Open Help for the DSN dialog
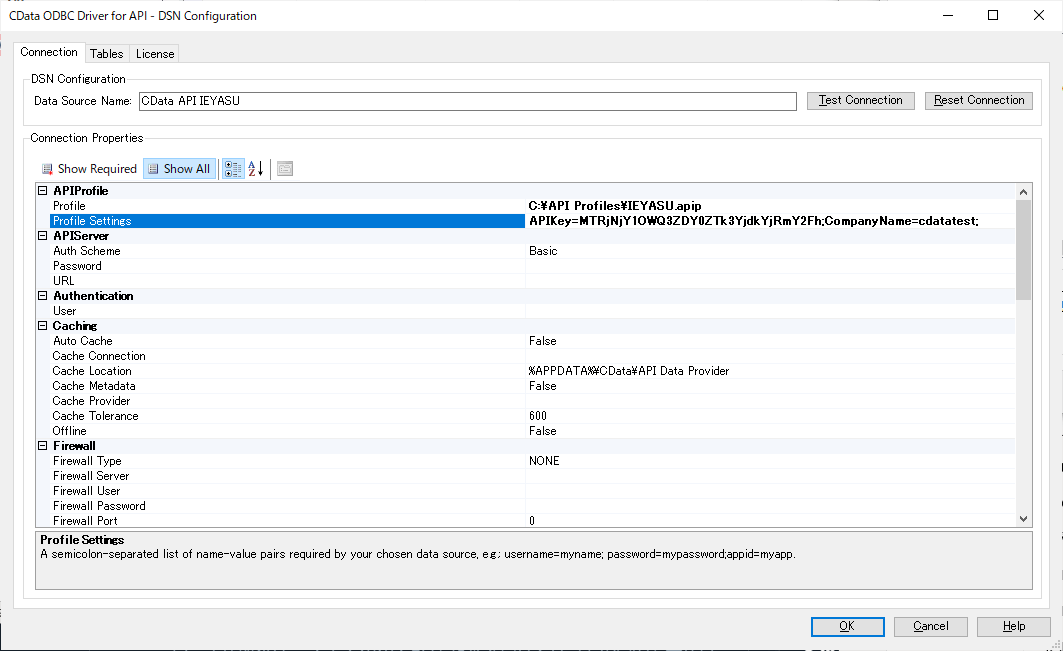Image resolution: width=1063 pixels, height=651 pixels. (x=1013, y=626)
